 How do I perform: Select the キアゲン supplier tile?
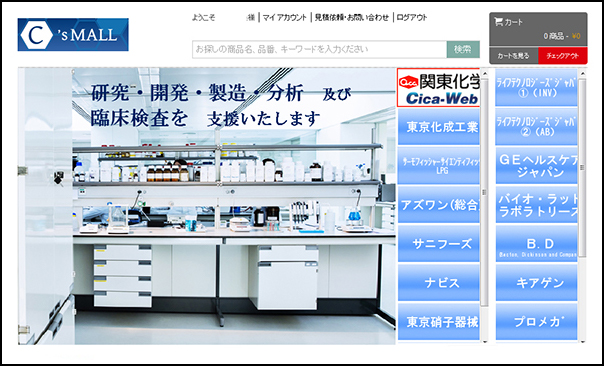click(x=537, y=283)
